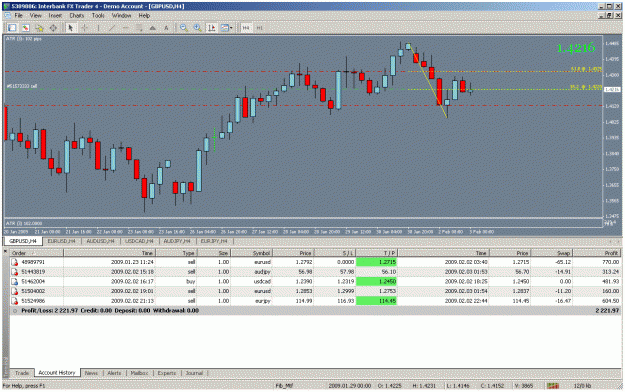Open the Journal terminal tab
The image size is (625, 392).
(194, 373)
